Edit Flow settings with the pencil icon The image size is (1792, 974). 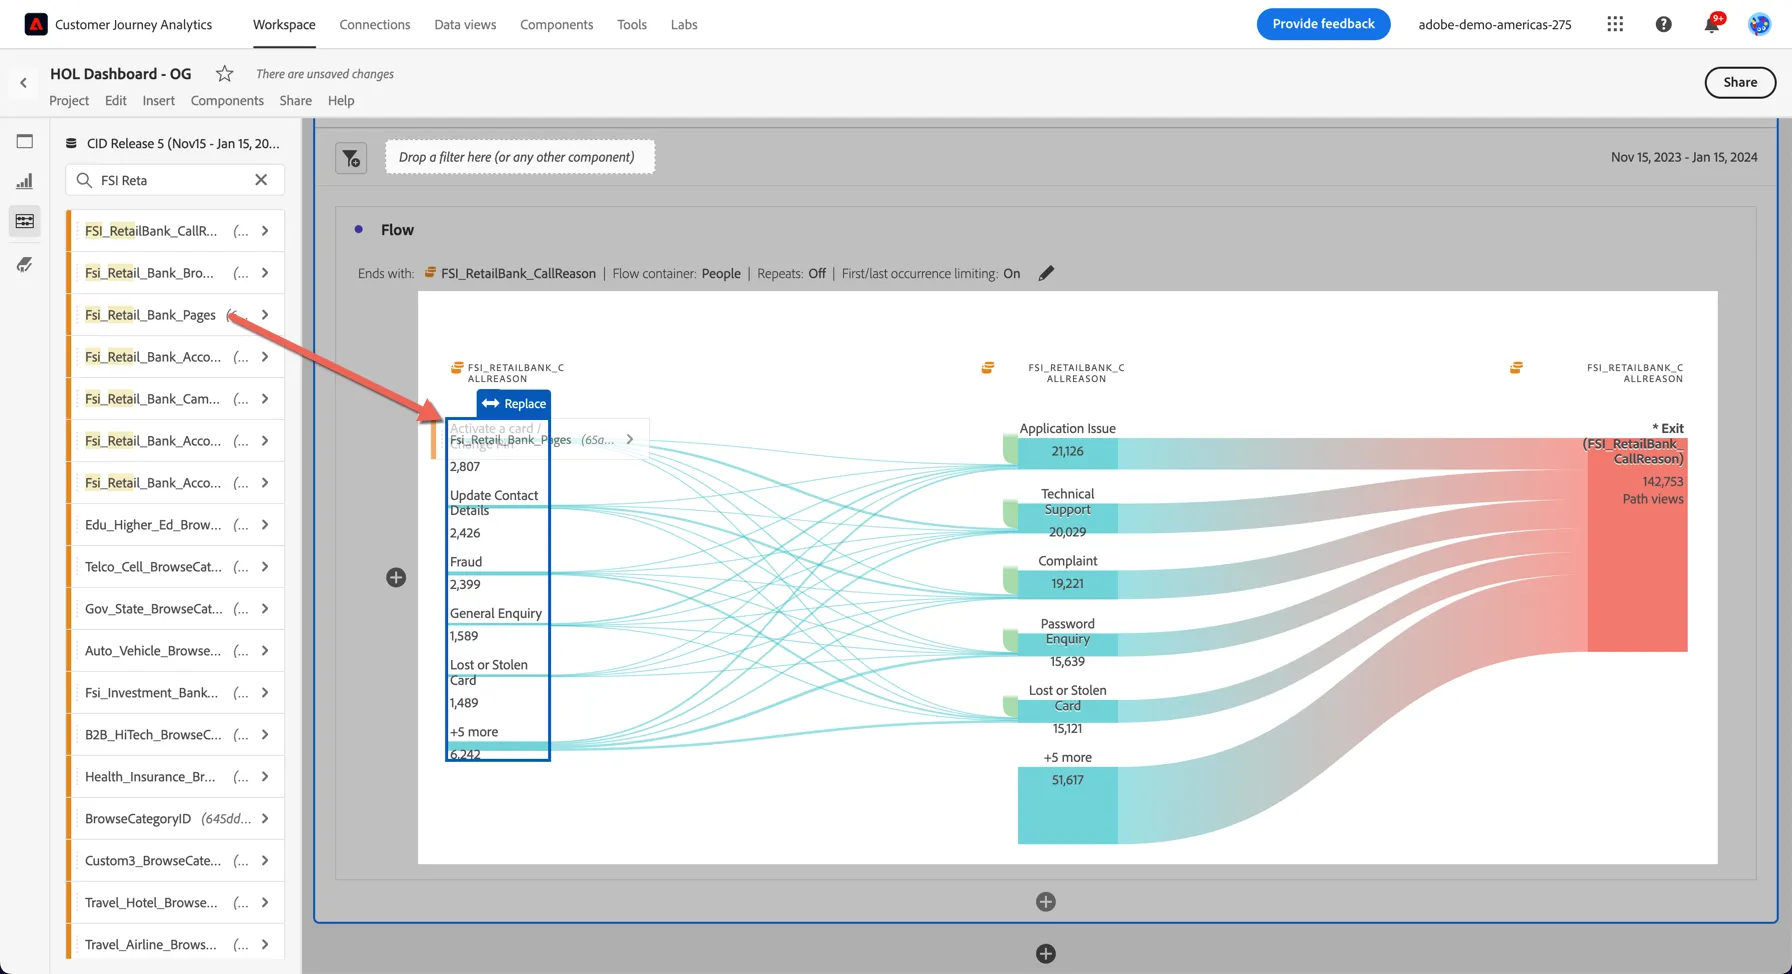[1046, 273]
